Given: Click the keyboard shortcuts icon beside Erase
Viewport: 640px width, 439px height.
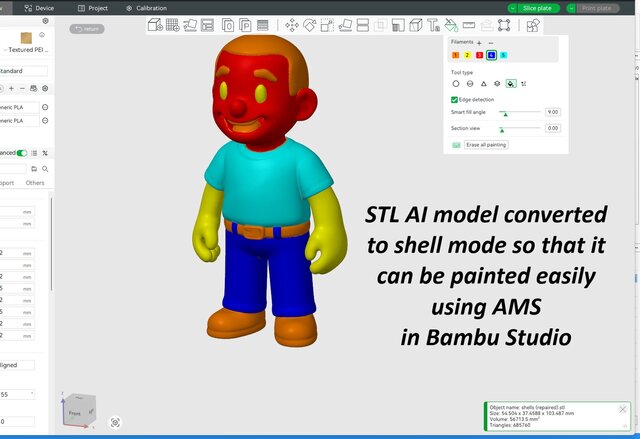Looking at the screenshot, I should pos(456,145).
